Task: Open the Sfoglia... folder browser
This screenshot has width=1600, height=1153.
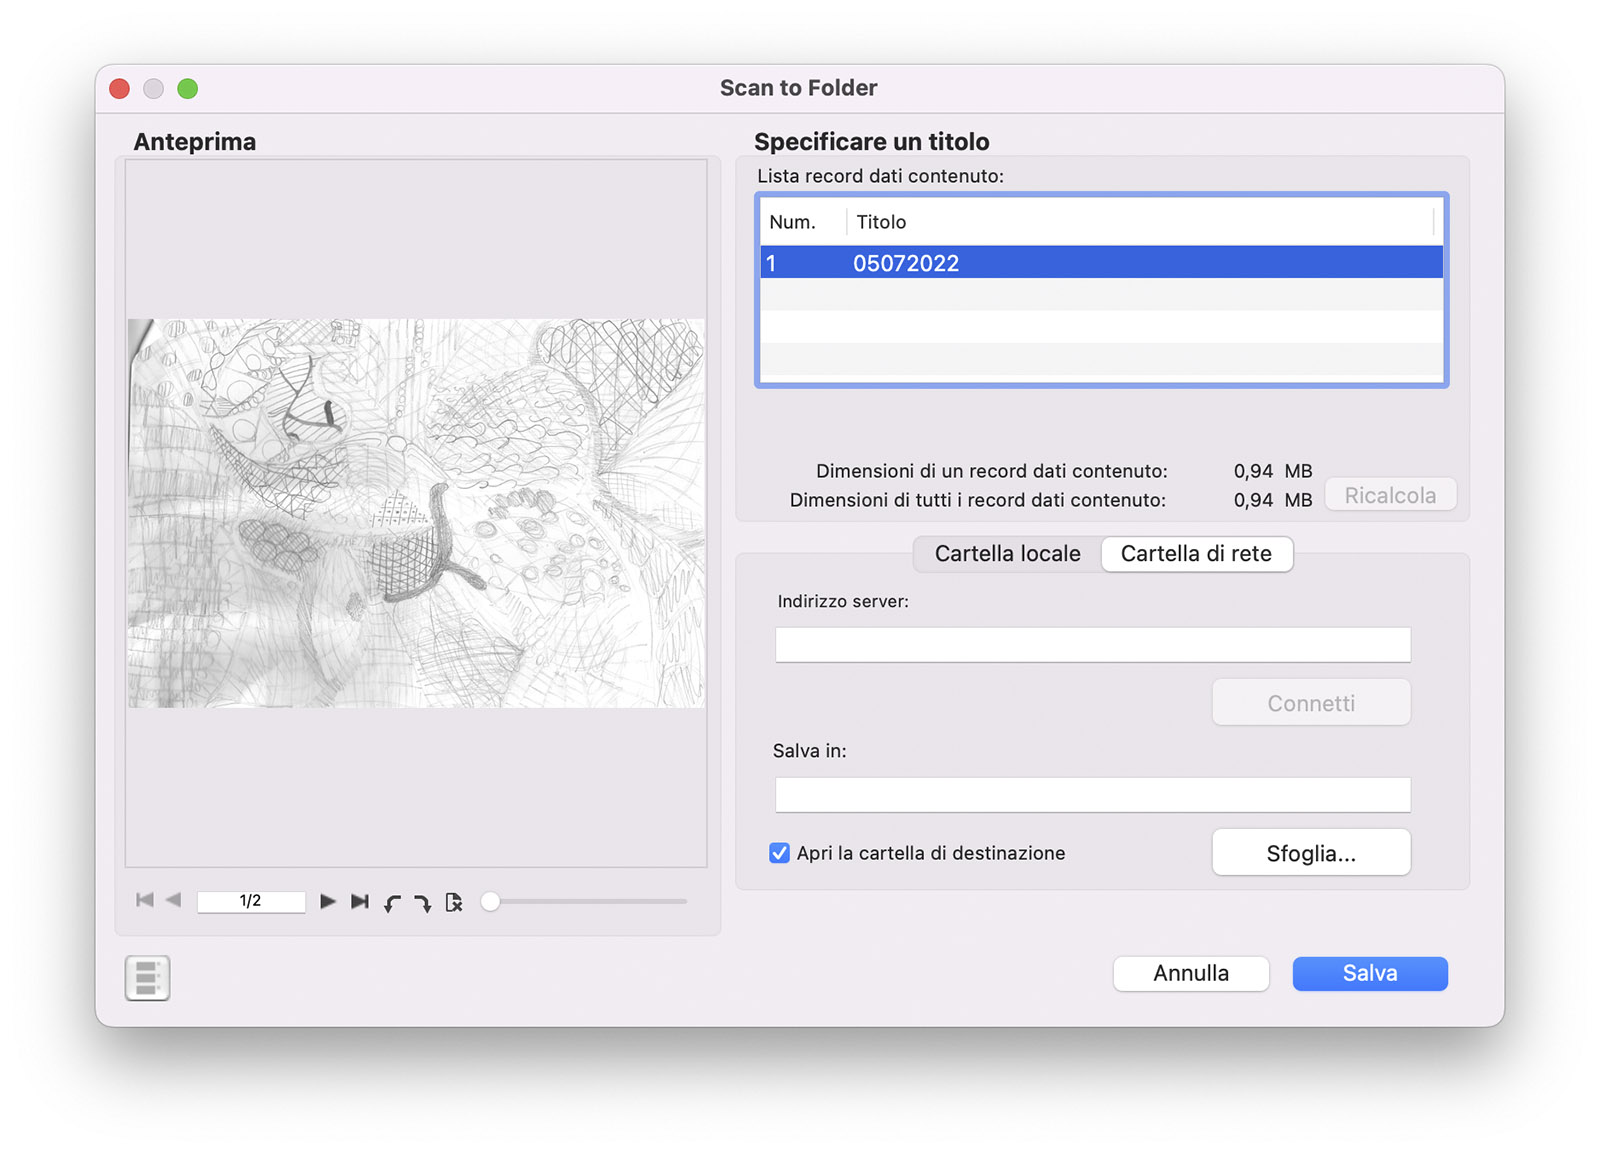Action: coord(1310,853)
